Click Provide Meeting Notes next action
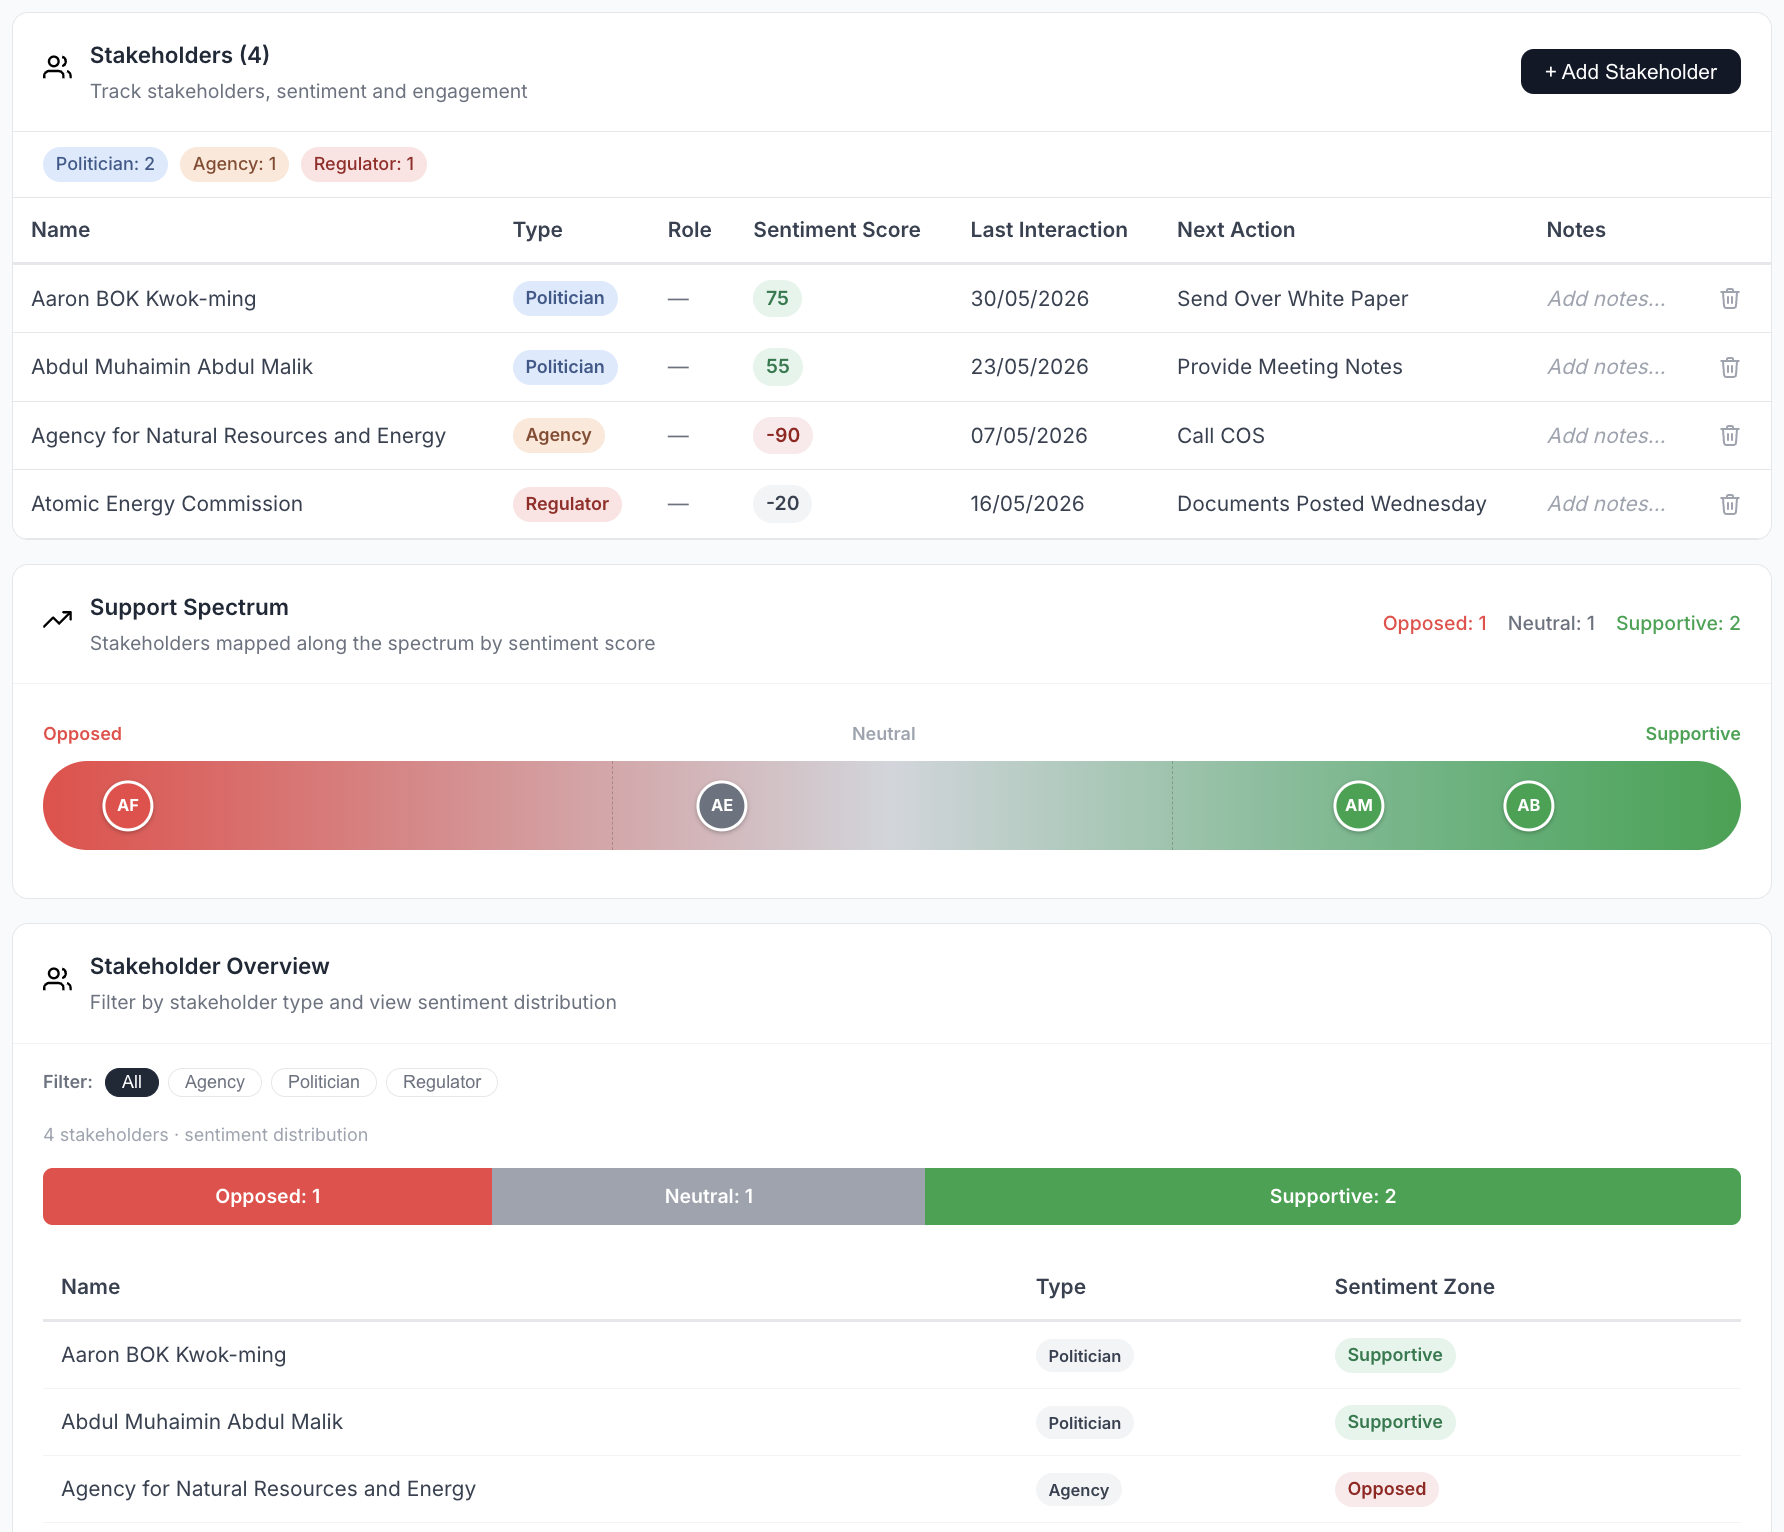Viewport: 1784px width, 1532px height. 1290,367
